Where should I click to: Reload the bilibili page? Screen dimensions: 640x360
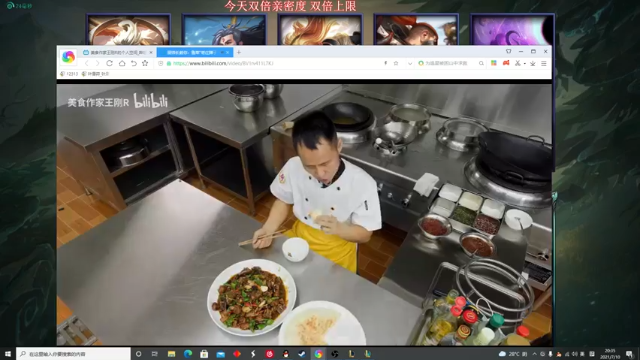(109, 63)
